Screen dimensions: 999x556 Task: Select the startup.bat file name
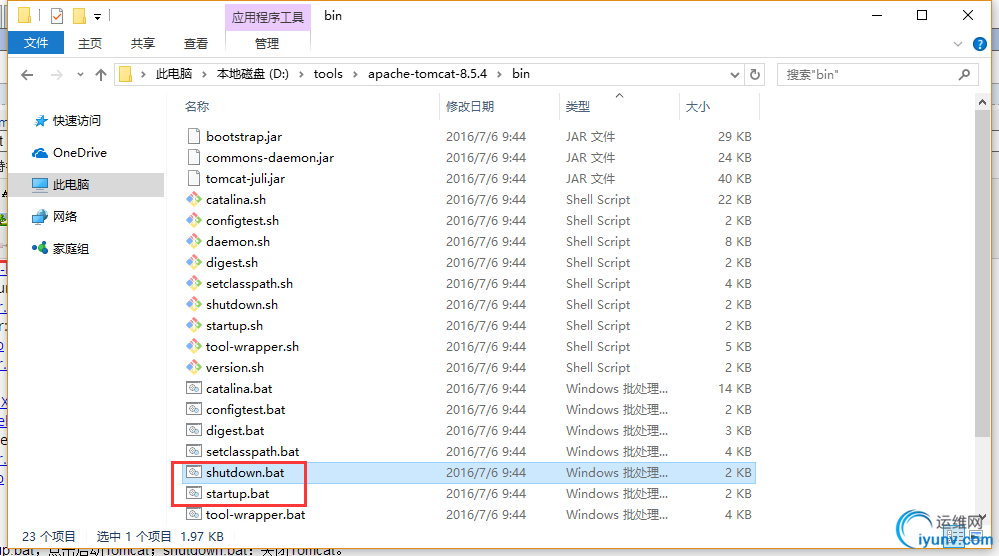[x=238, y=494]
